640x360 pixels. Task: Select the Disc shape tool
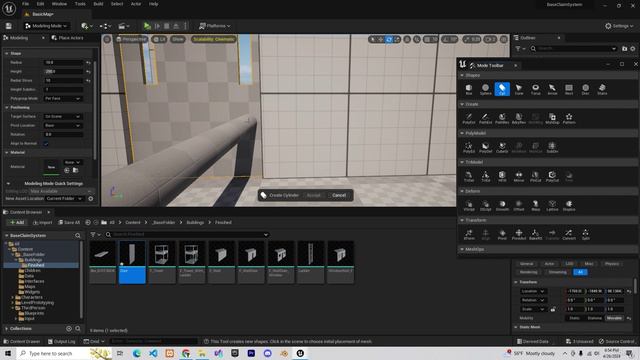586,89
